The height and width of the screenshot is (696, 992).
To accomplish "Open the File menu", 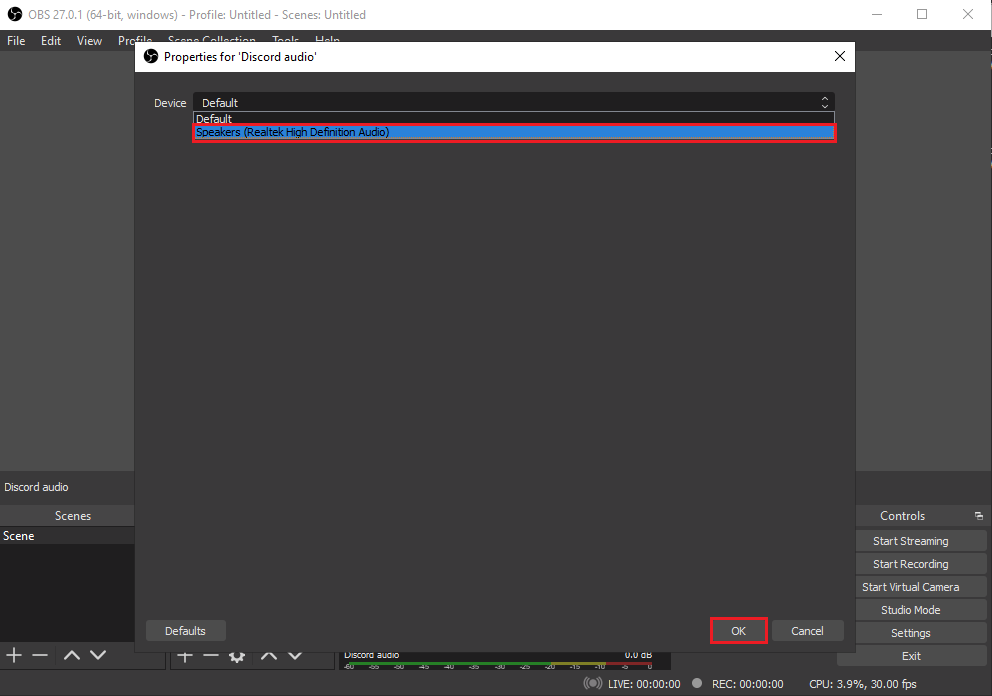I will (16, 40).
